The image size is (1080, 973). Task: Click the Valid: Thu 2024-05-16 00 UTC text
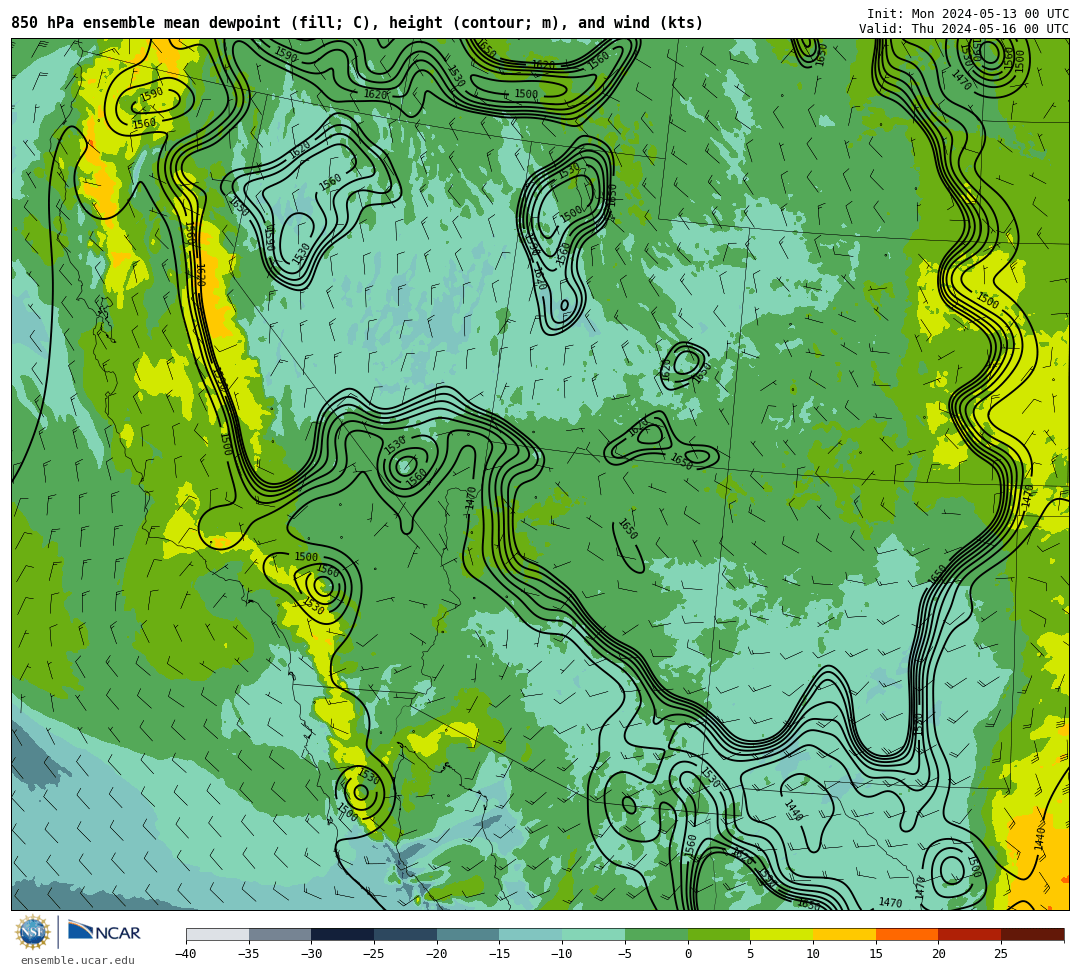(964, 29)
